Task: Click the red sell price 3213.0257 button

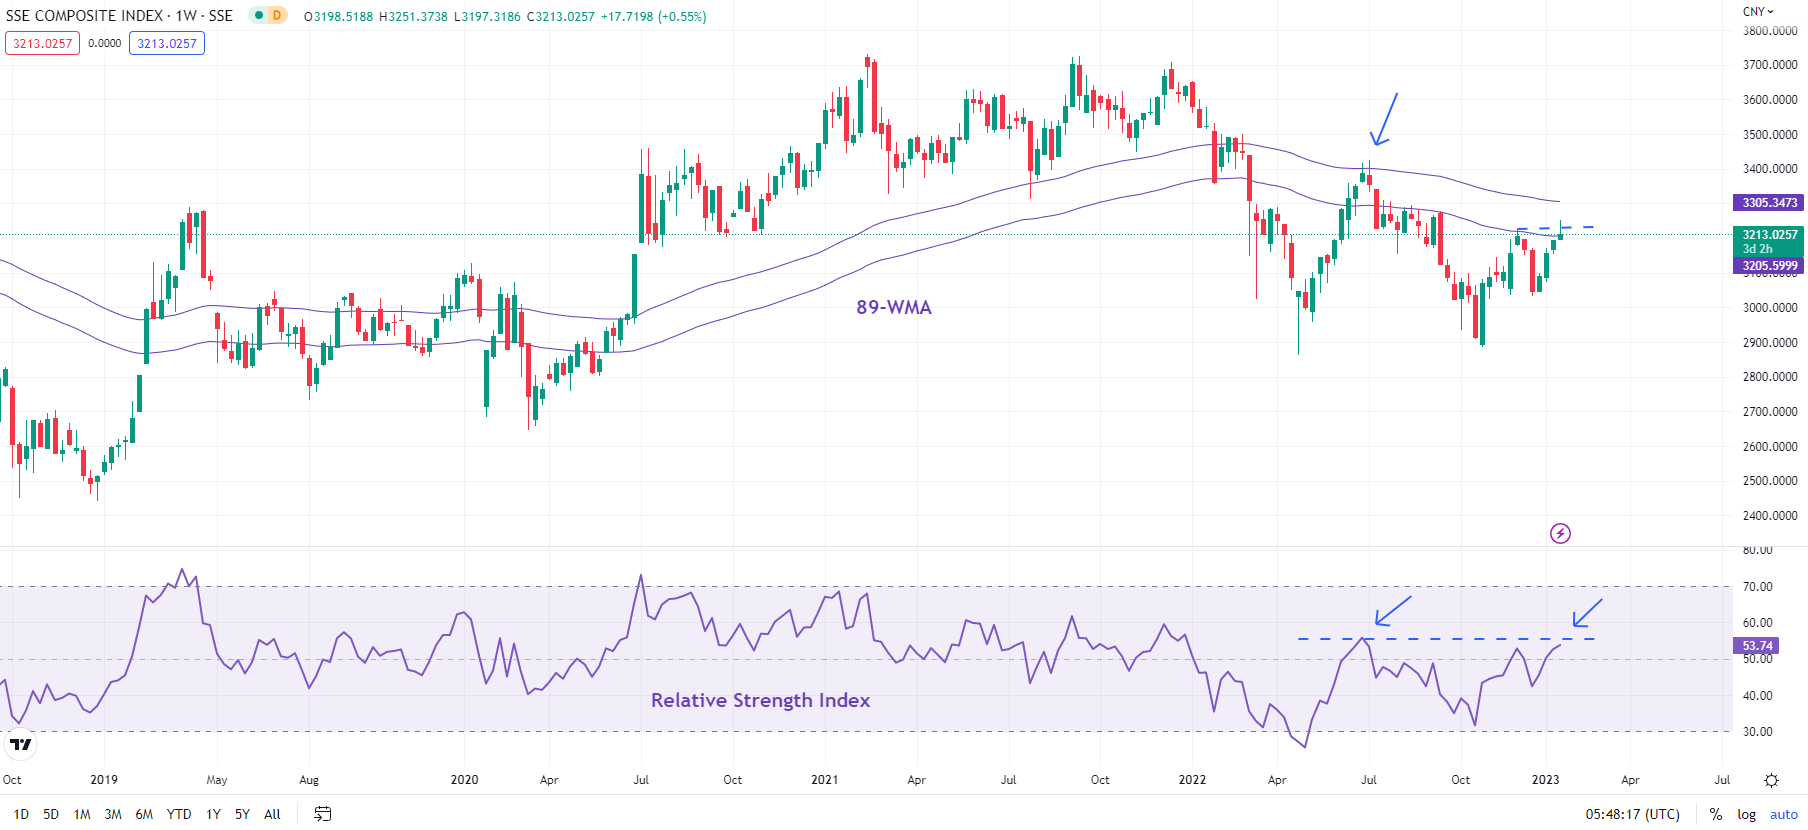Action: 42,43
